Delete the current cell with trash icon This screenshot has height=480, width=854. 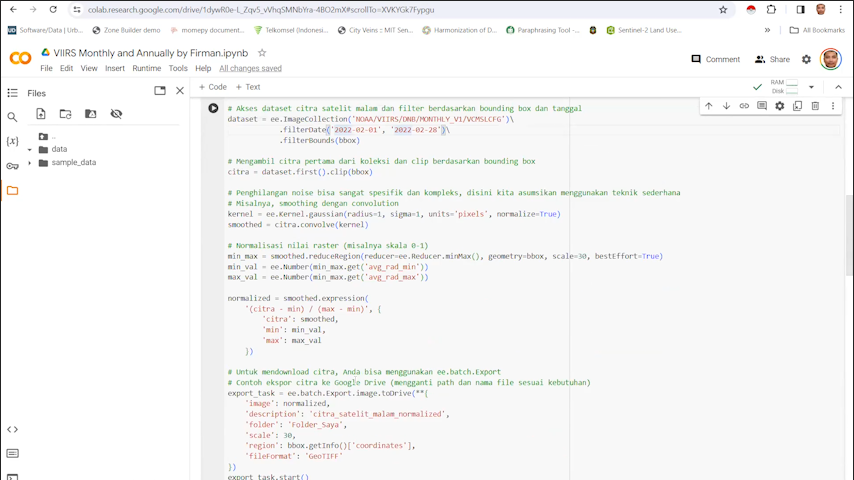point(815,106)
